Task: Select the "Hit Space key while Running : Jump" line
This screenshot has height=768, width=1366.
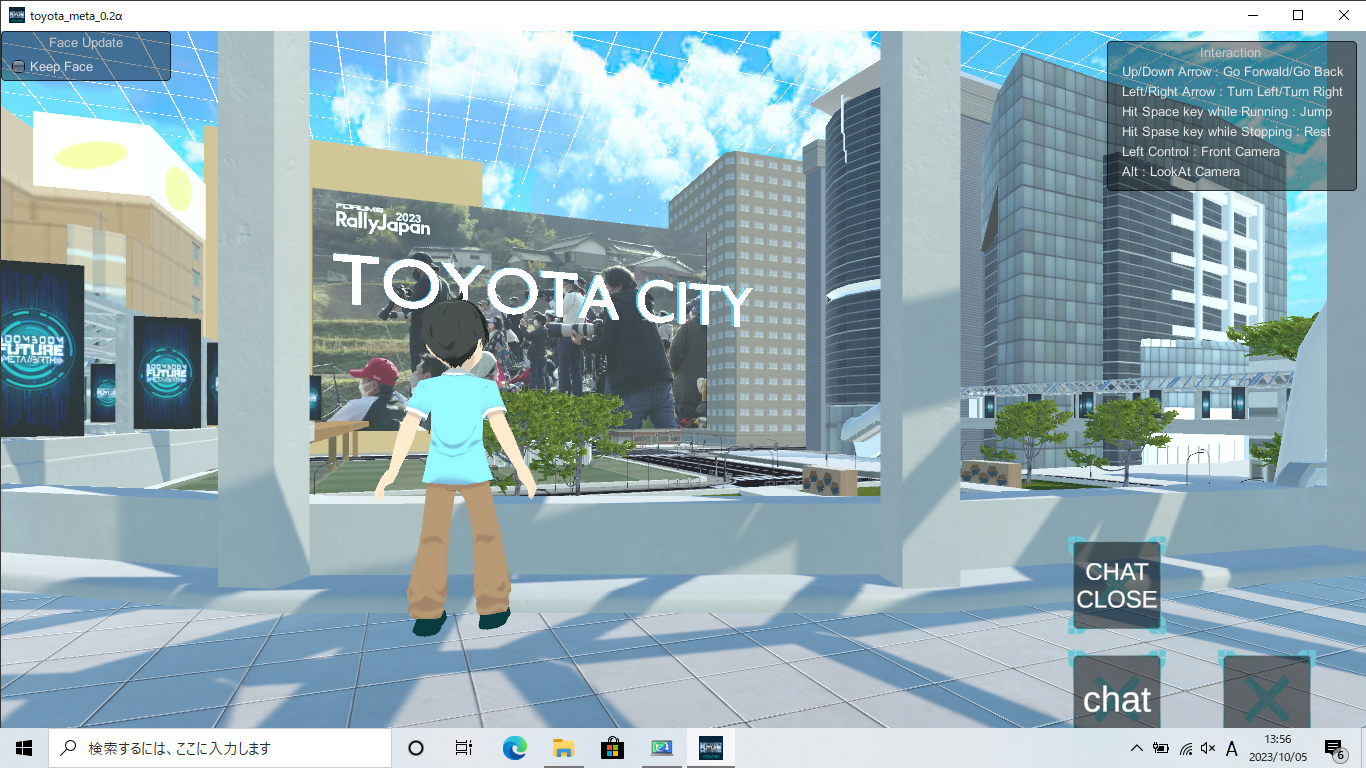Action: tap(1227, 112)
